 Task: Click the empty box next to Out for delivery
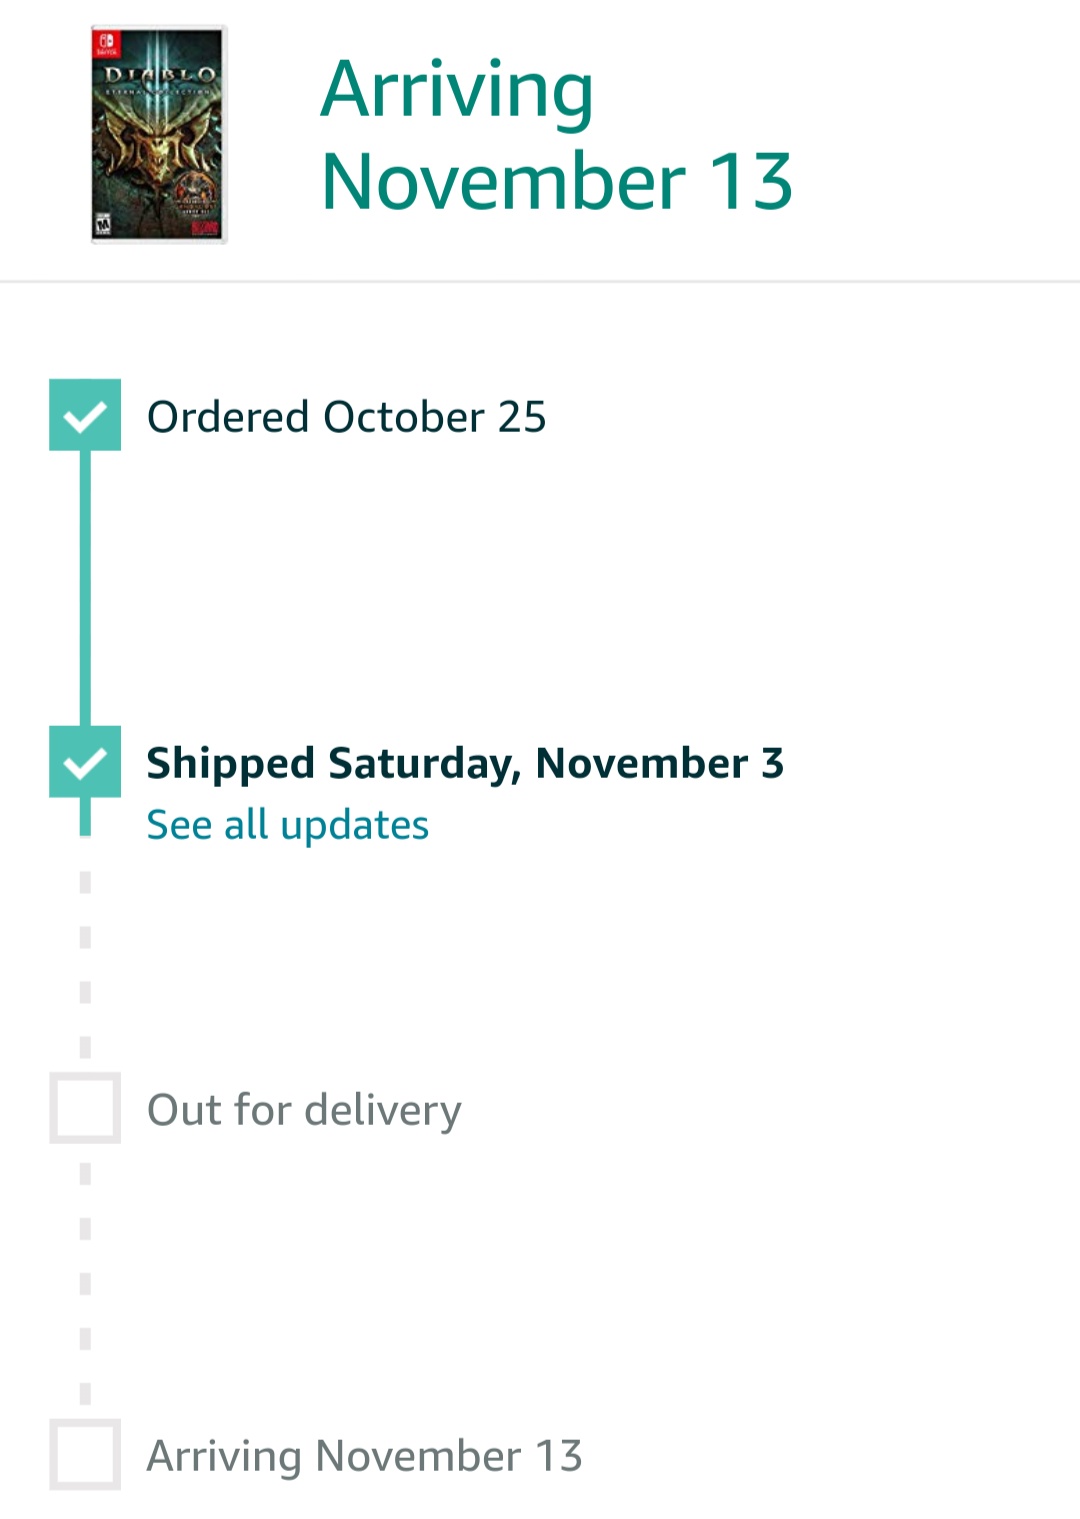[85, 1108]
